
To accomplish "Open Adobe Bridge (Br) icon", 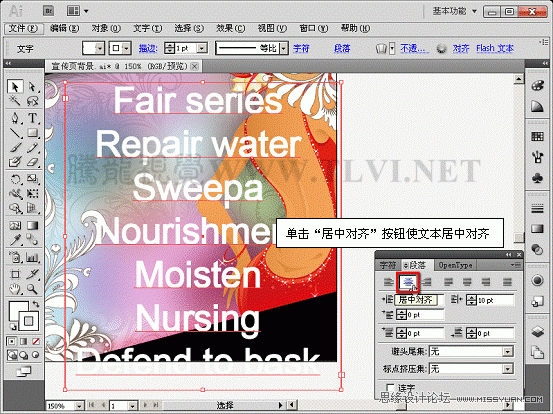I will 48,11.
